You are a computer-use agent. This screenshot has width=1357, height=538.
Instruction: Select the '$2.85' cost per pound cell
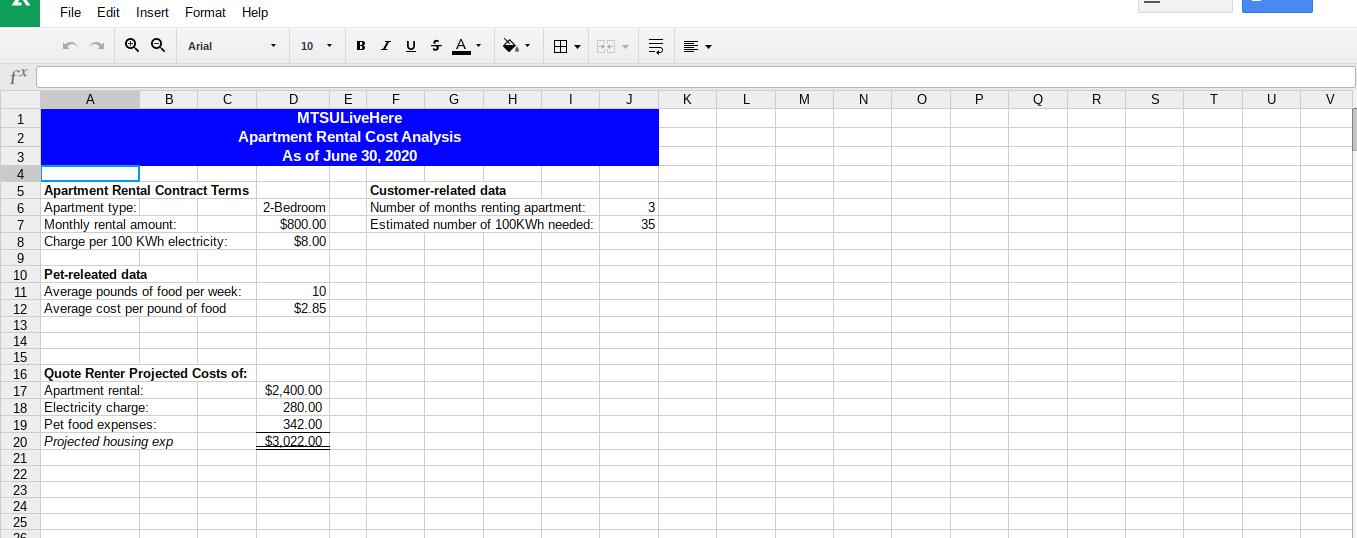pyautogui.click(x=293, y=308)
